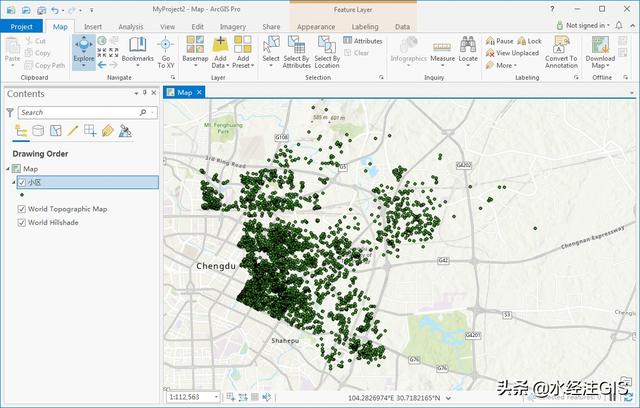Viewport: 640px width, 408px height.
Task: Click the Contents filter funnel icon
Action: 10,113
